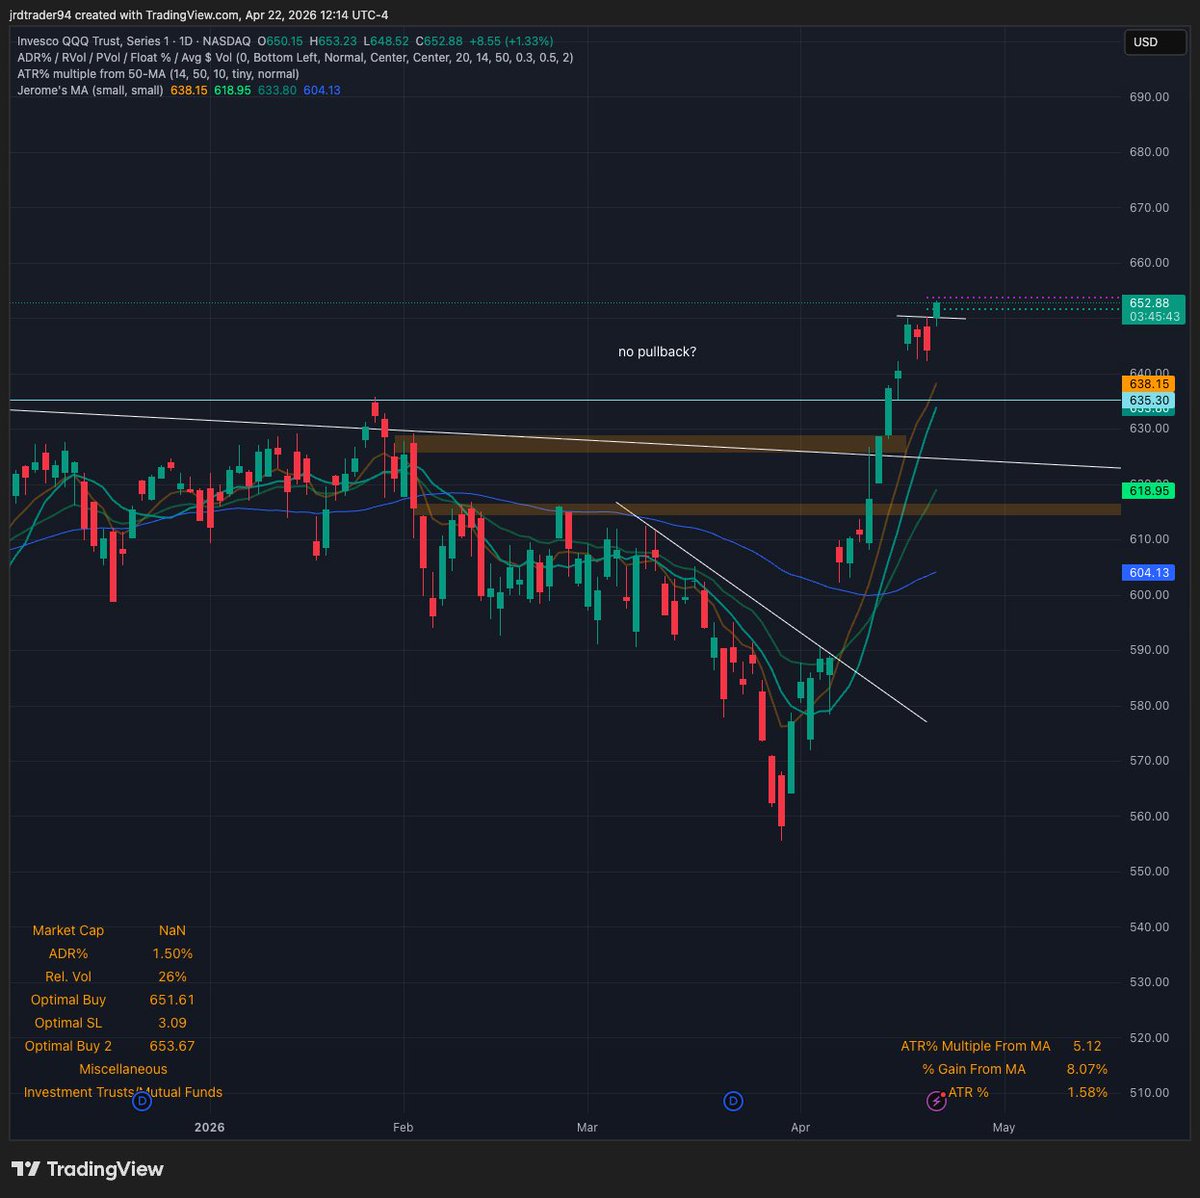Click the TradingView logo

click(87, 1169)
